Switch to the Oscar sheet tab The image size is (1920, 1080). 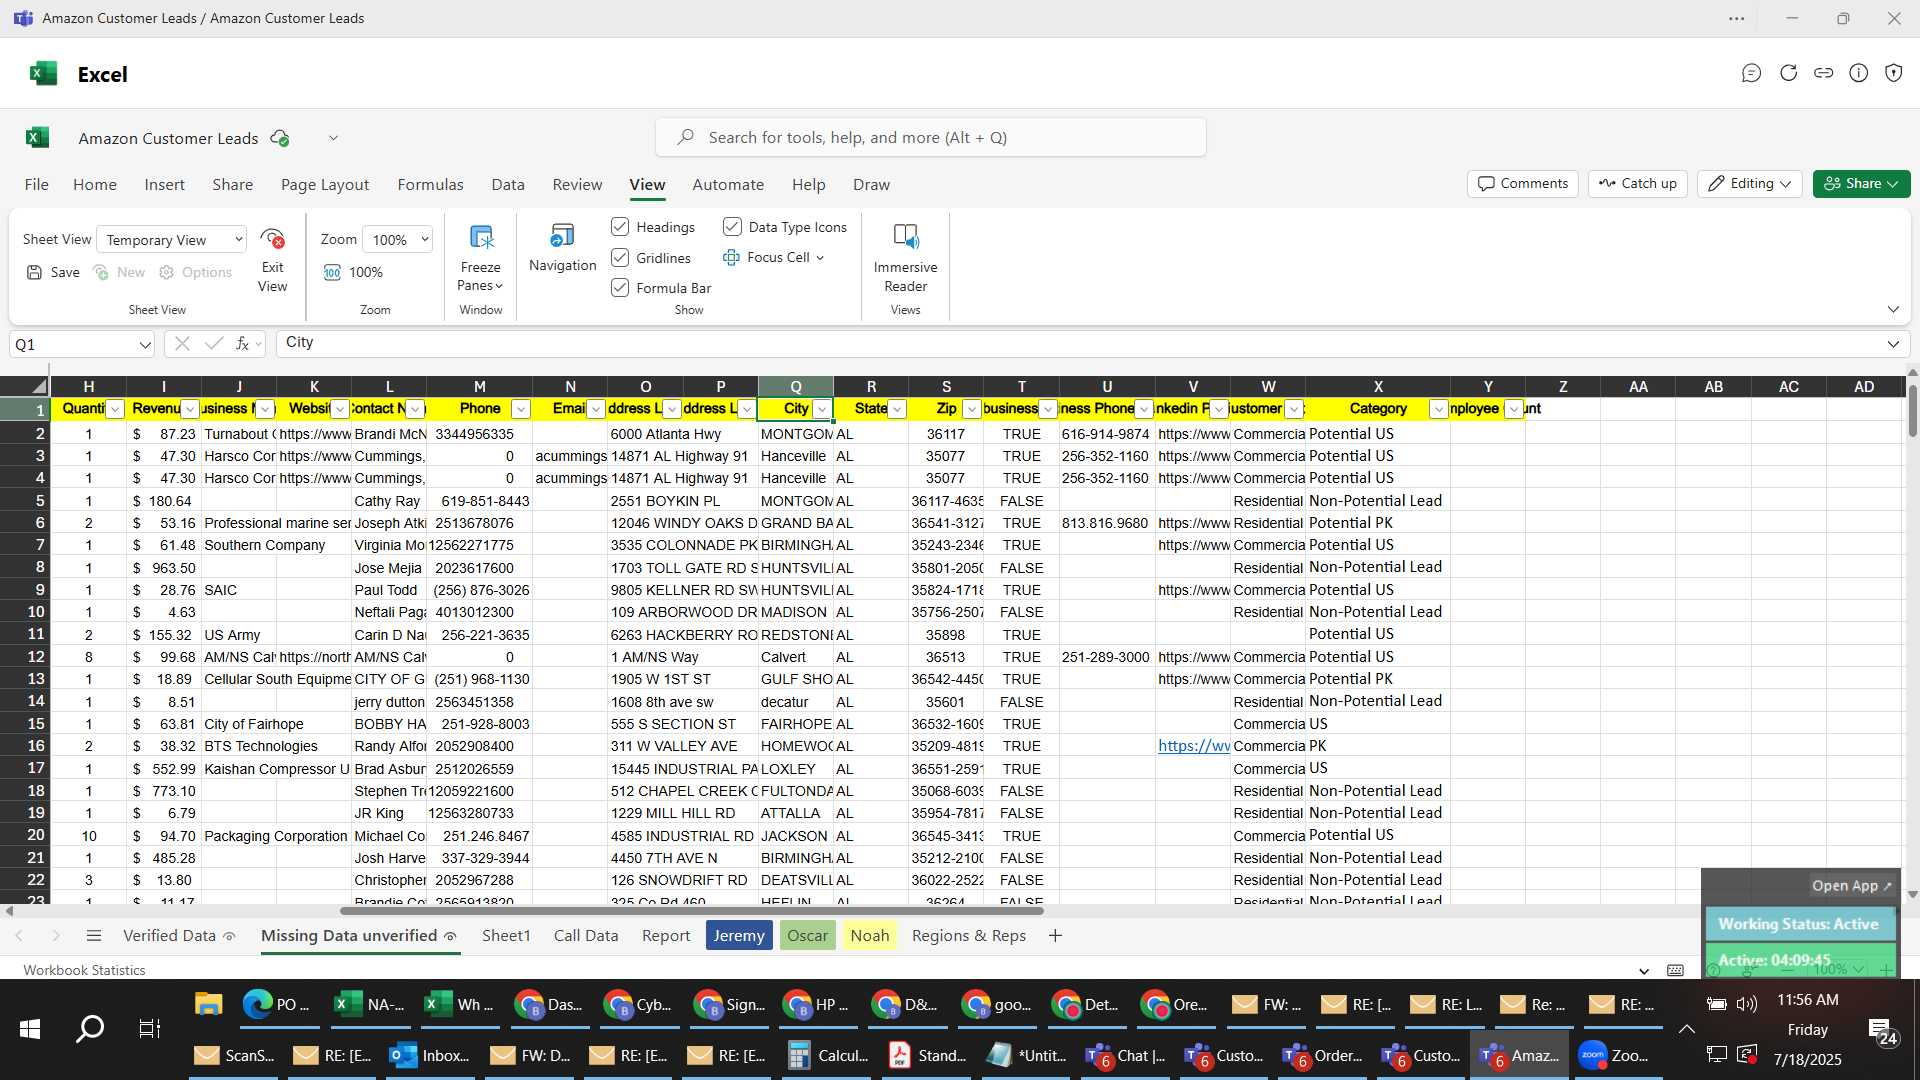pos(807,936)
